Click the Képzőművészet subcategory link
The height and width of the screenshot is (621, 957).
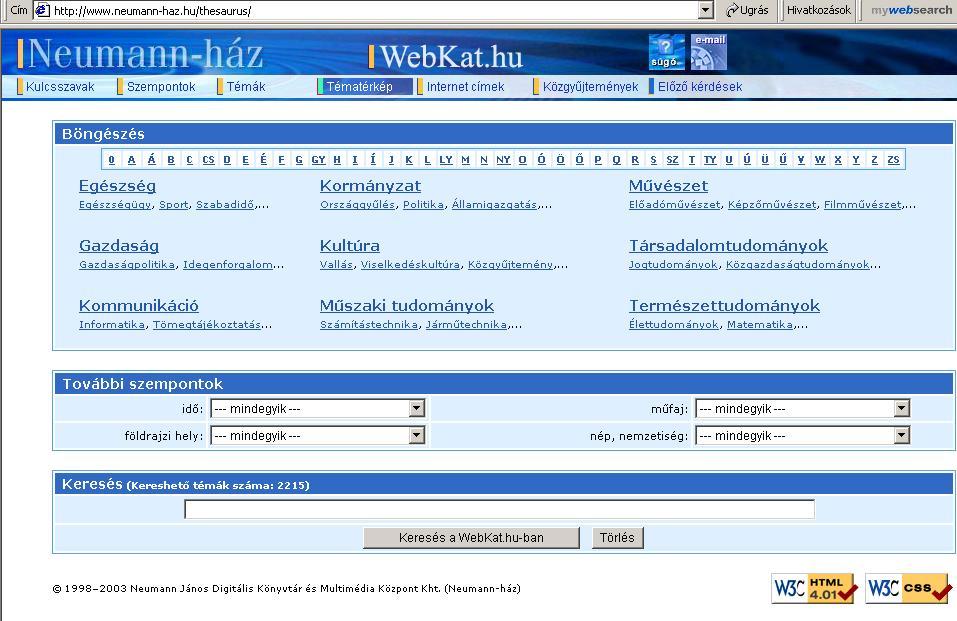coord(772,205)
